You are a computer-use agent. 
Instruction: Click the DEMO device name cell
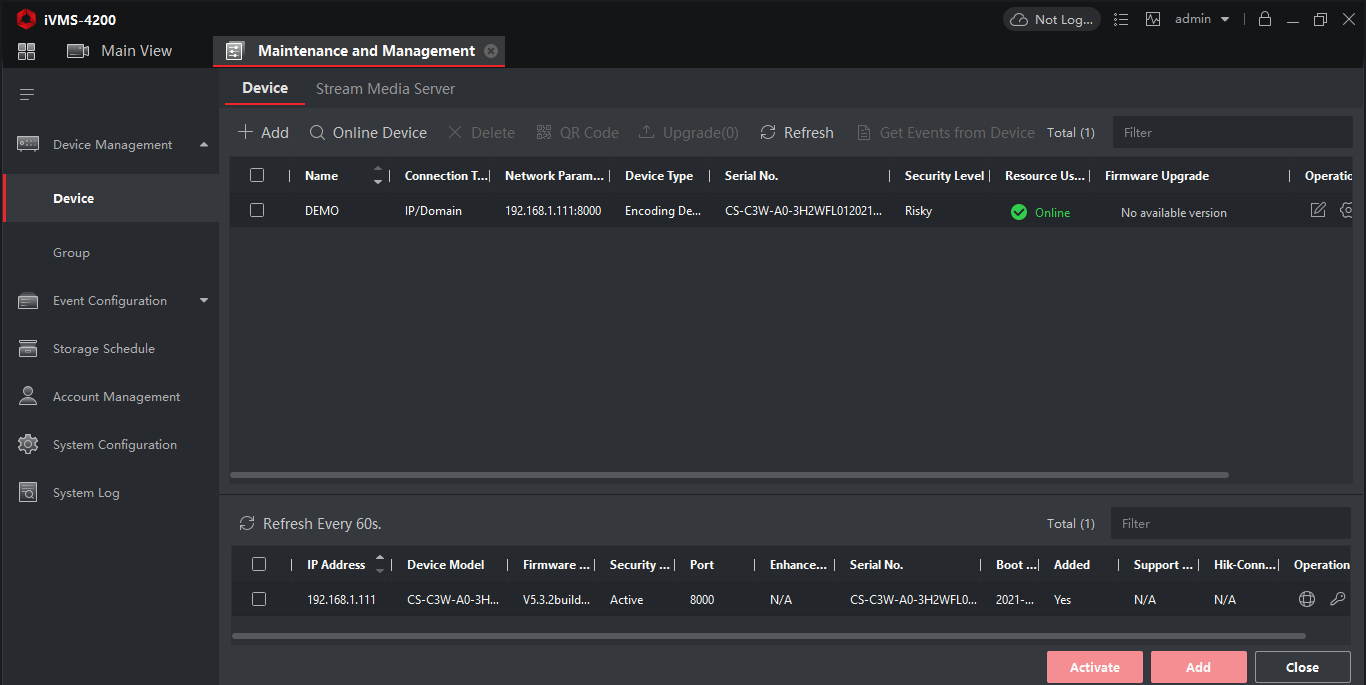(x=322, y=211)
